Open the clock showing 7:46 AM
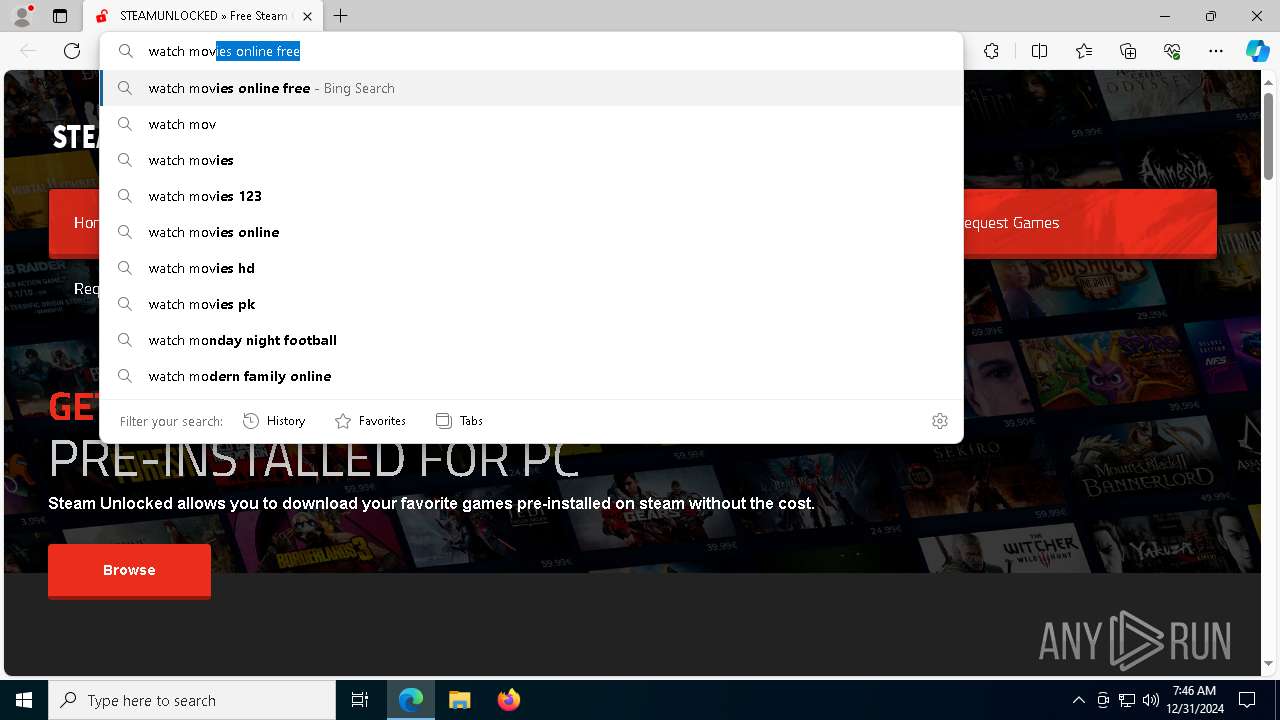 (x=1194, y=700)
